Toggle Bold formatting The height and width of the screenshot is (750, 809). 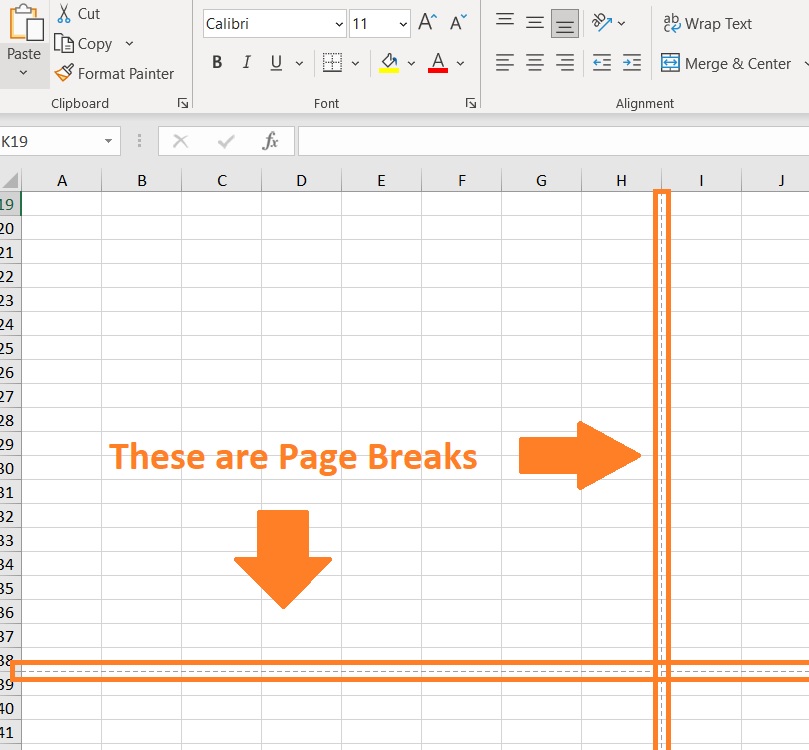[216, 61]
